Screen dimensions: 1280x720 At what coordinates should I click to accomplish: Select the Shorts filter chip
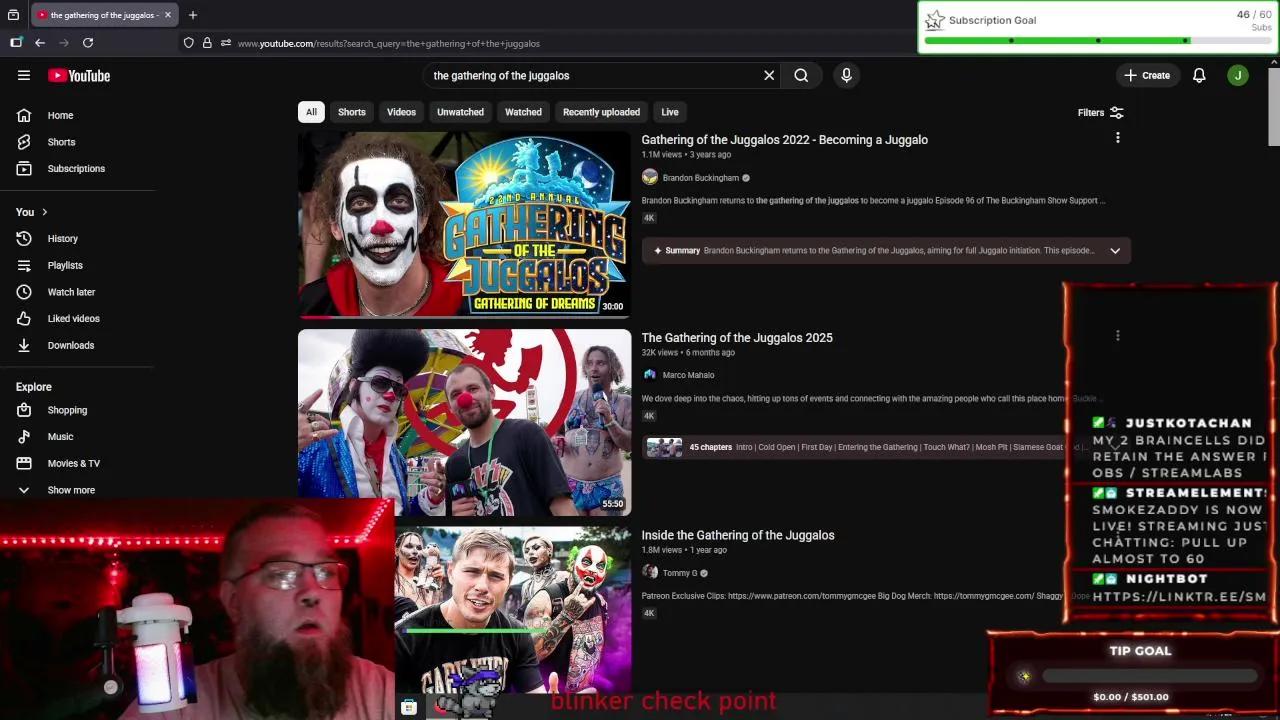(x=352, y=112)
